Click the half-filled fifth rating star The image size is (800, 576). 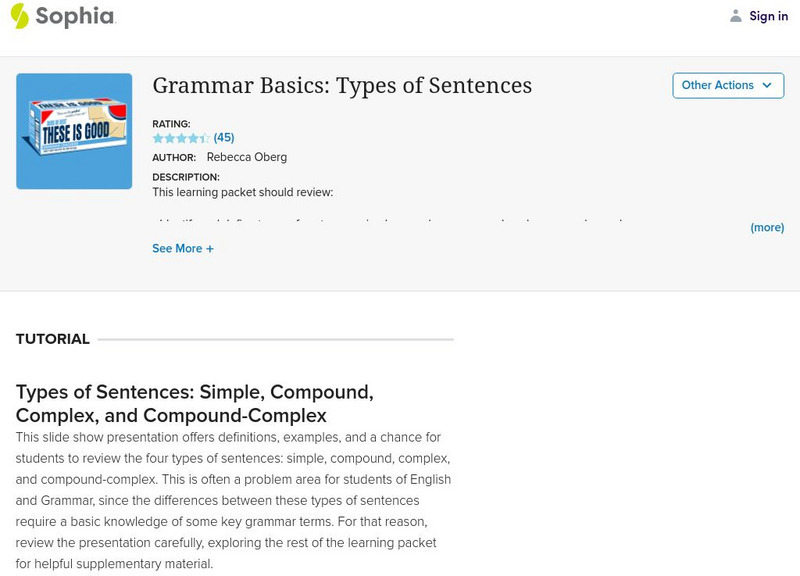[x=205, y=138]
